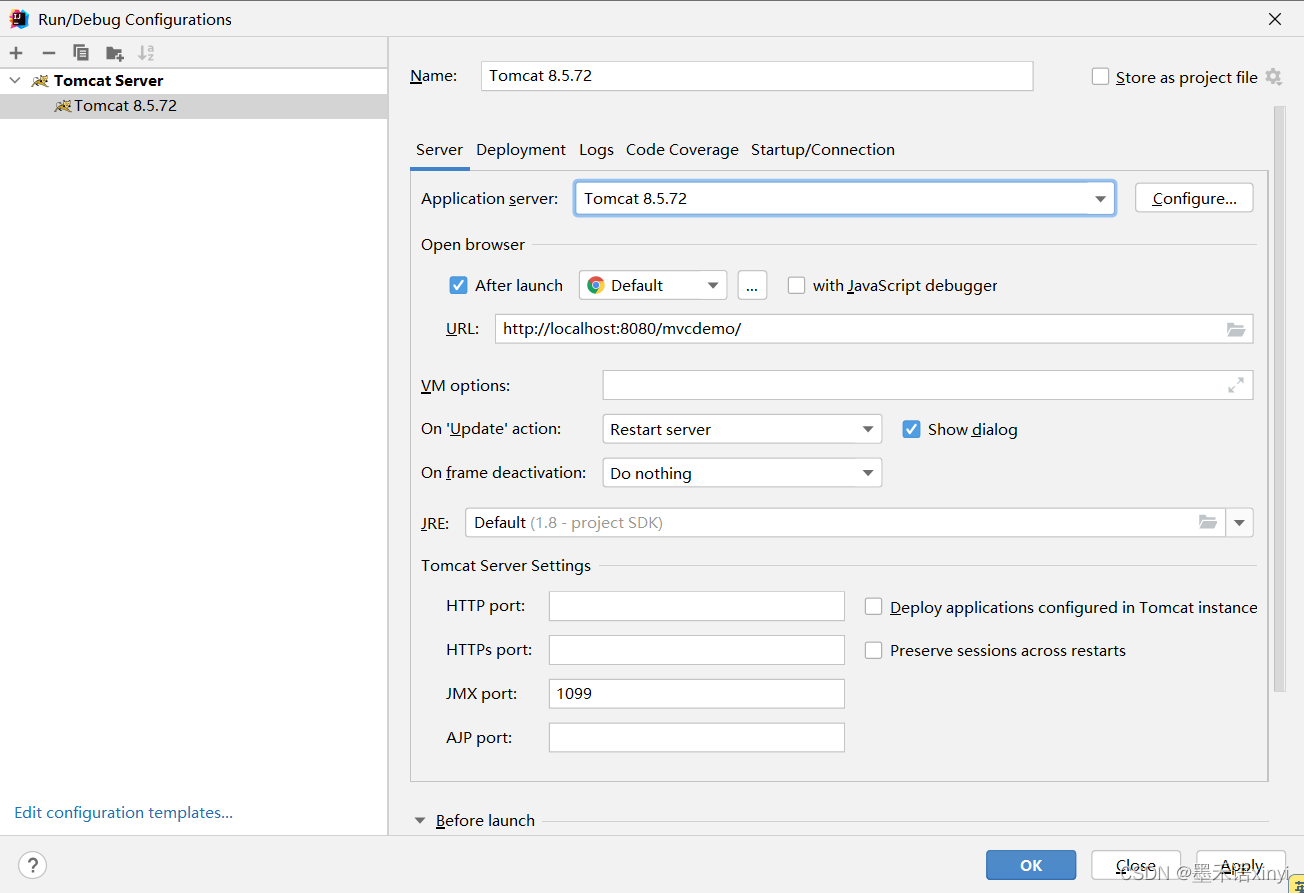Expand the VM options field
The height and width of the screenshot is (893, 1304).
click(x=1236, y=385)
